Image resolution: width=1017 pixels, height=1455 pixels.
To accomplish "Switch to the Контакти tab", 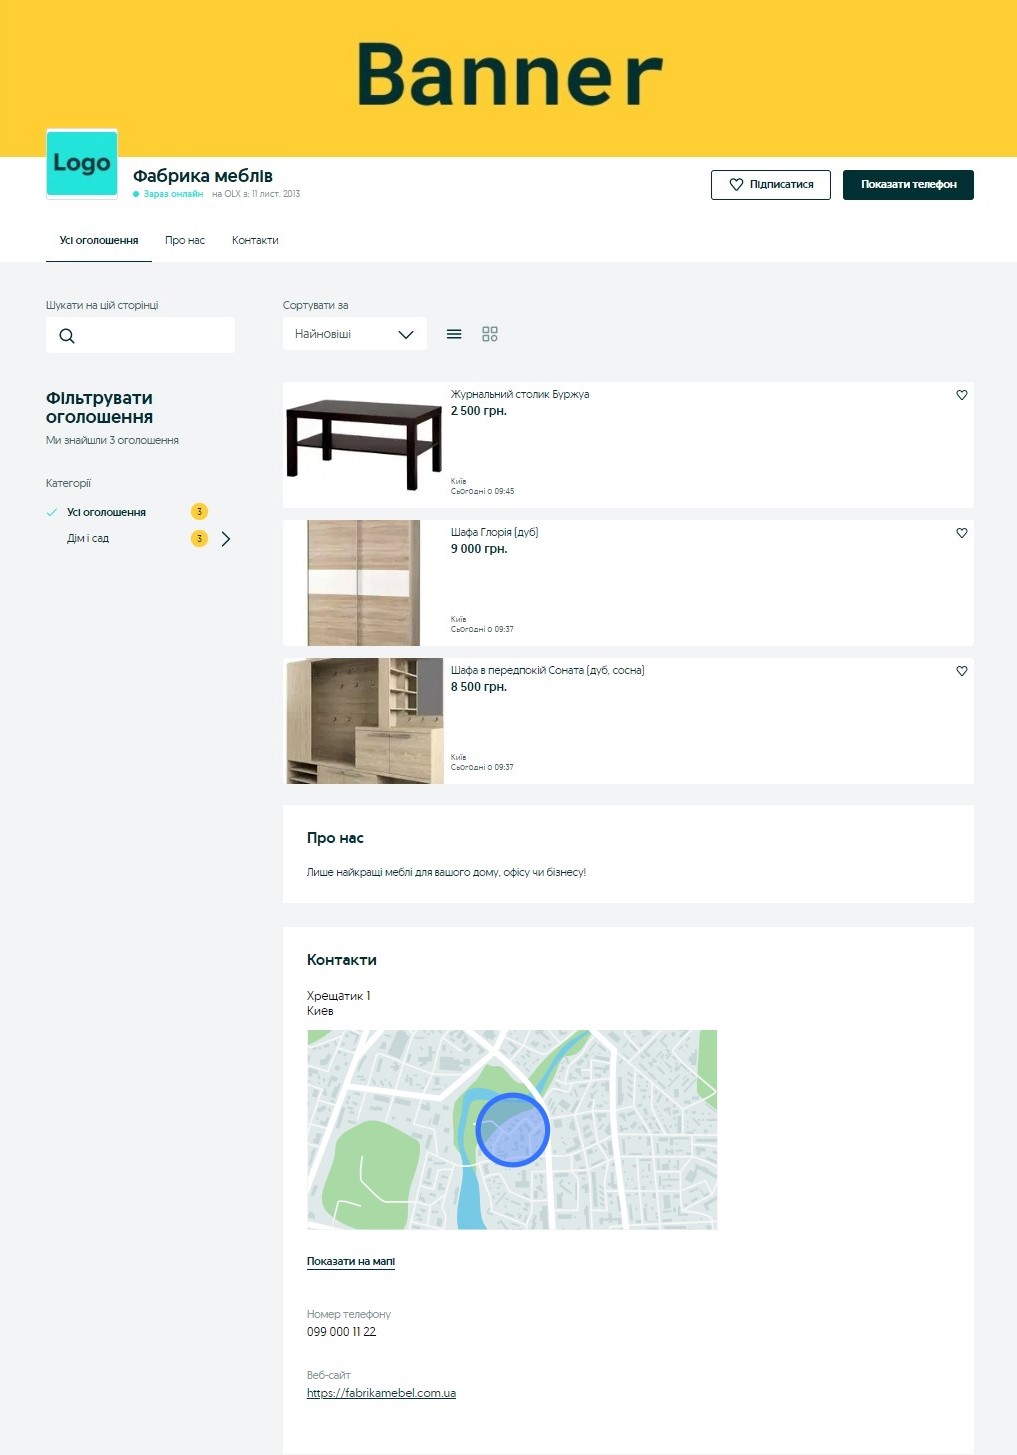I will pos(255,240).
